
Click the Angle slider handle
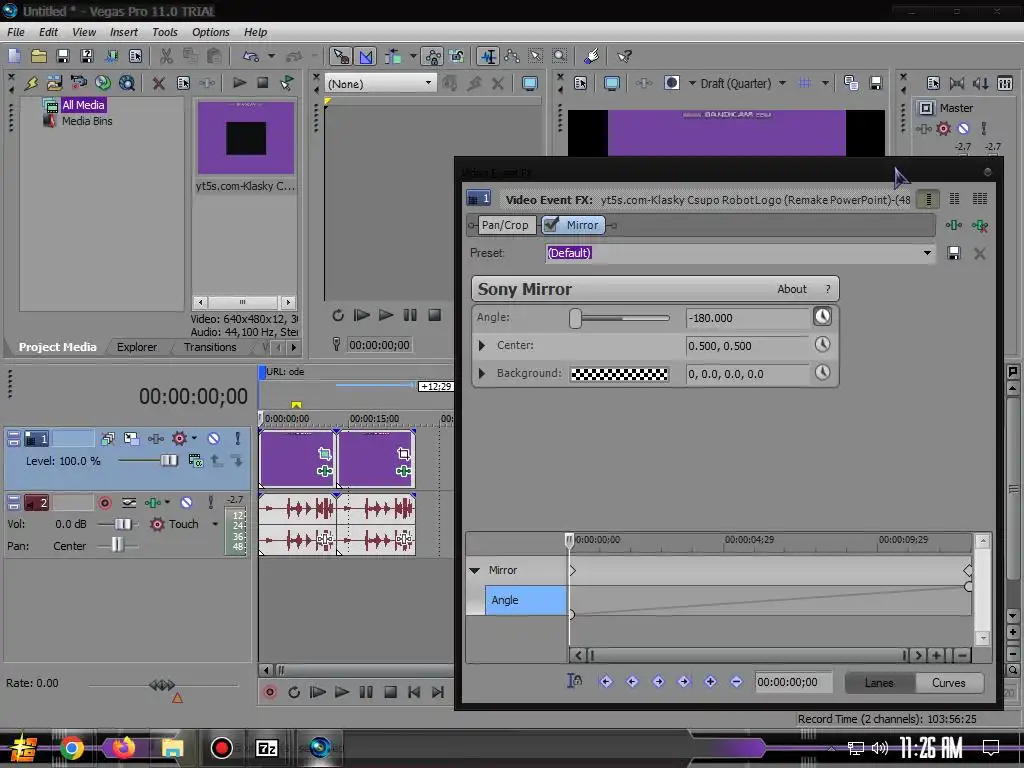(x=575, y=318)
